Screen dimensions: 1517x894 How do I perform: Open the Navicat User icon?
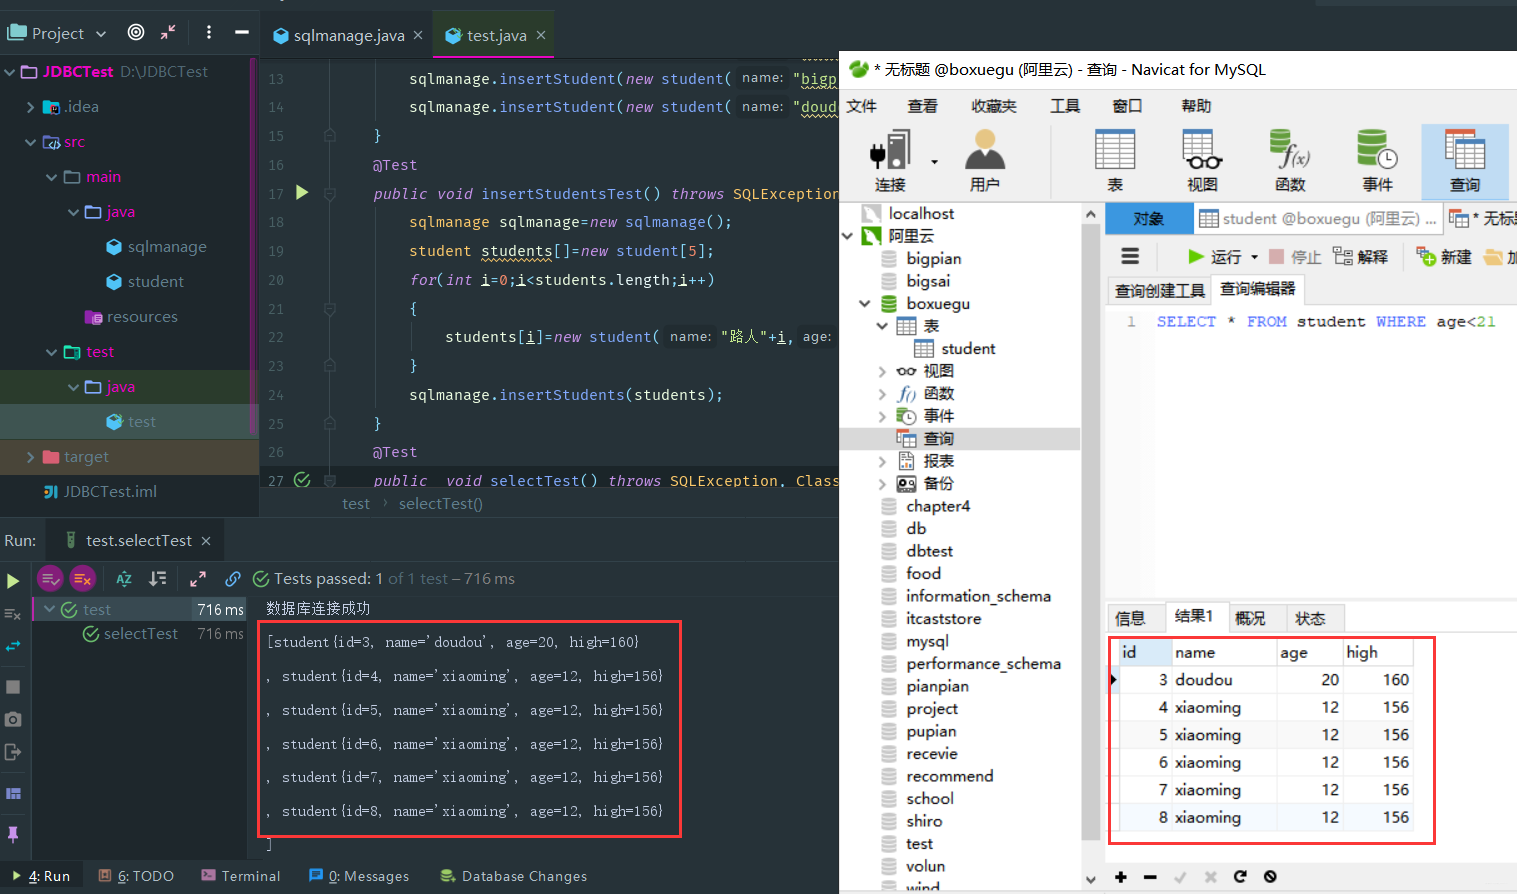985,160
